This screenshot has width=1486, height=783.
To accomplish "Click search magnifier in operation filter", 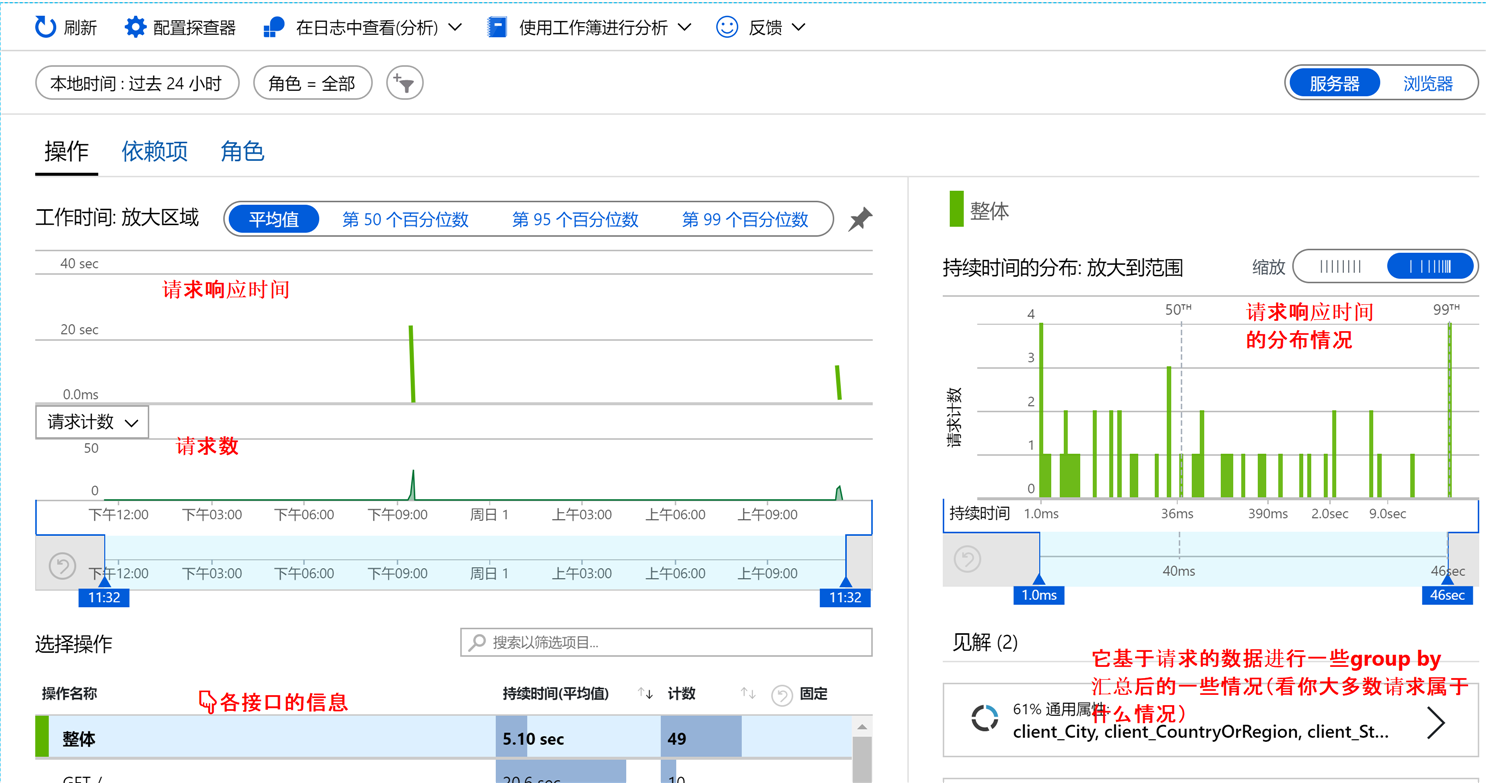I will click(x=478, y=642).
